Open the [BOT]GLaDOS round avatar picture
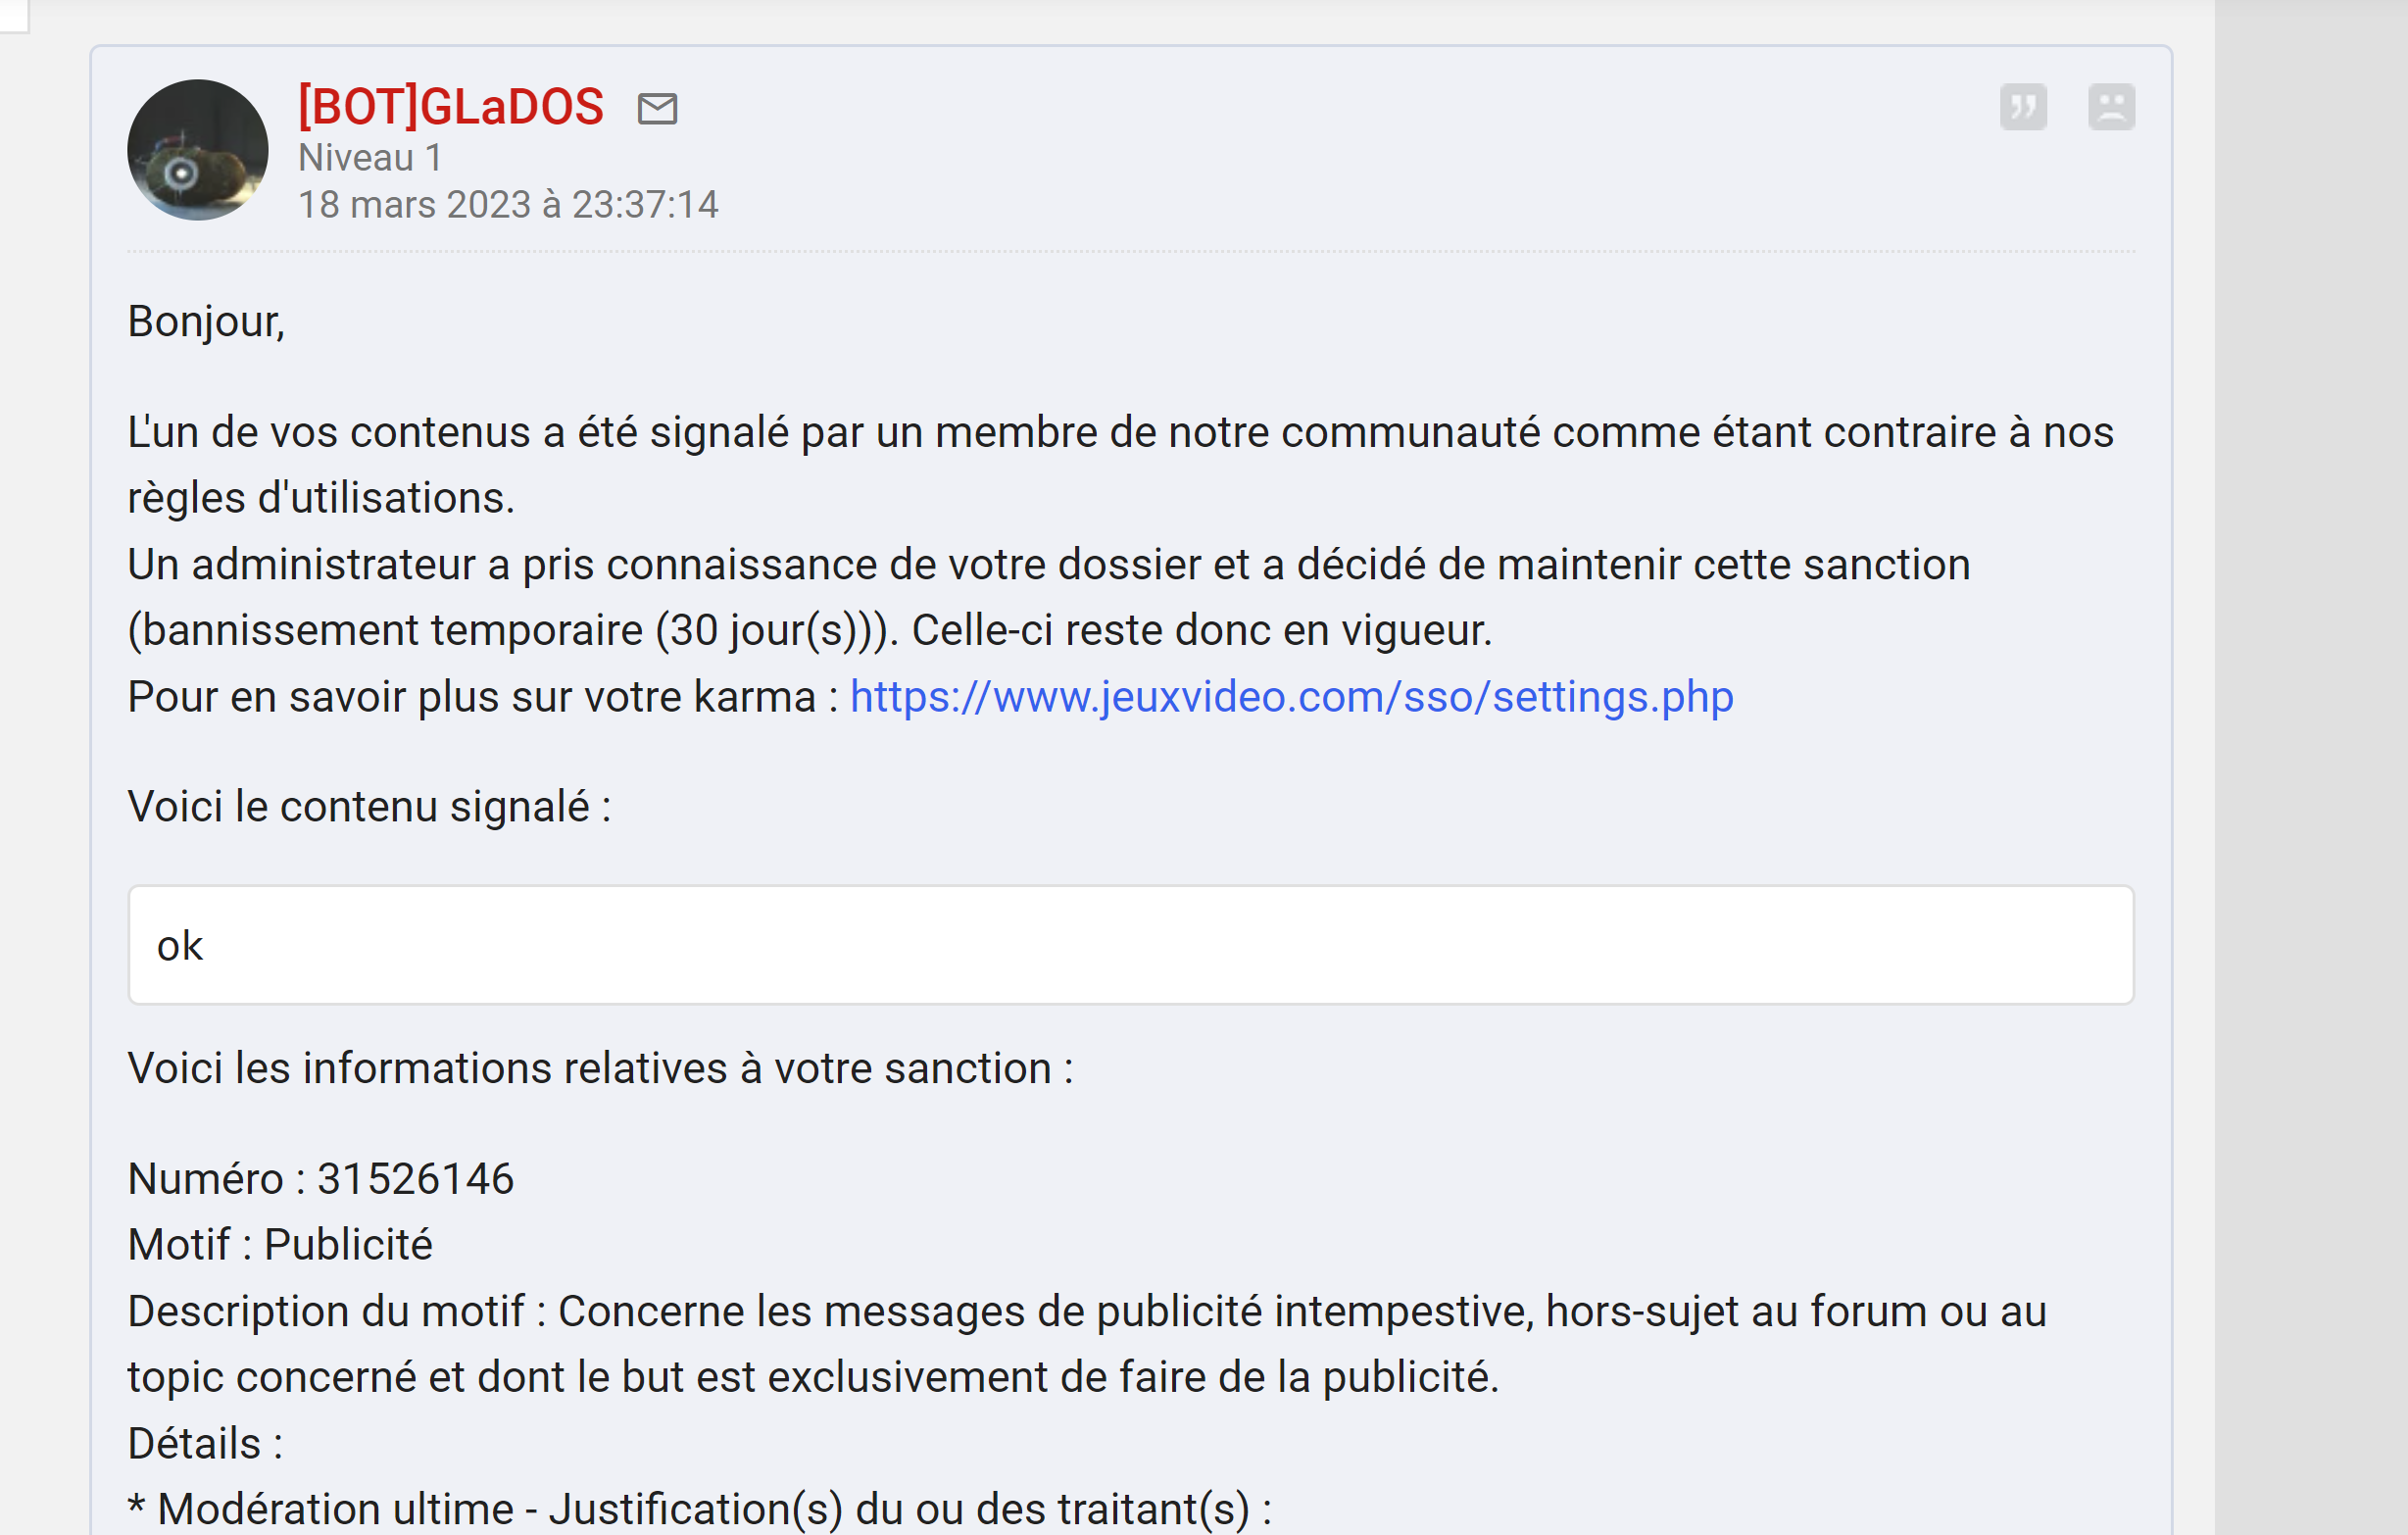 [198, 150]
